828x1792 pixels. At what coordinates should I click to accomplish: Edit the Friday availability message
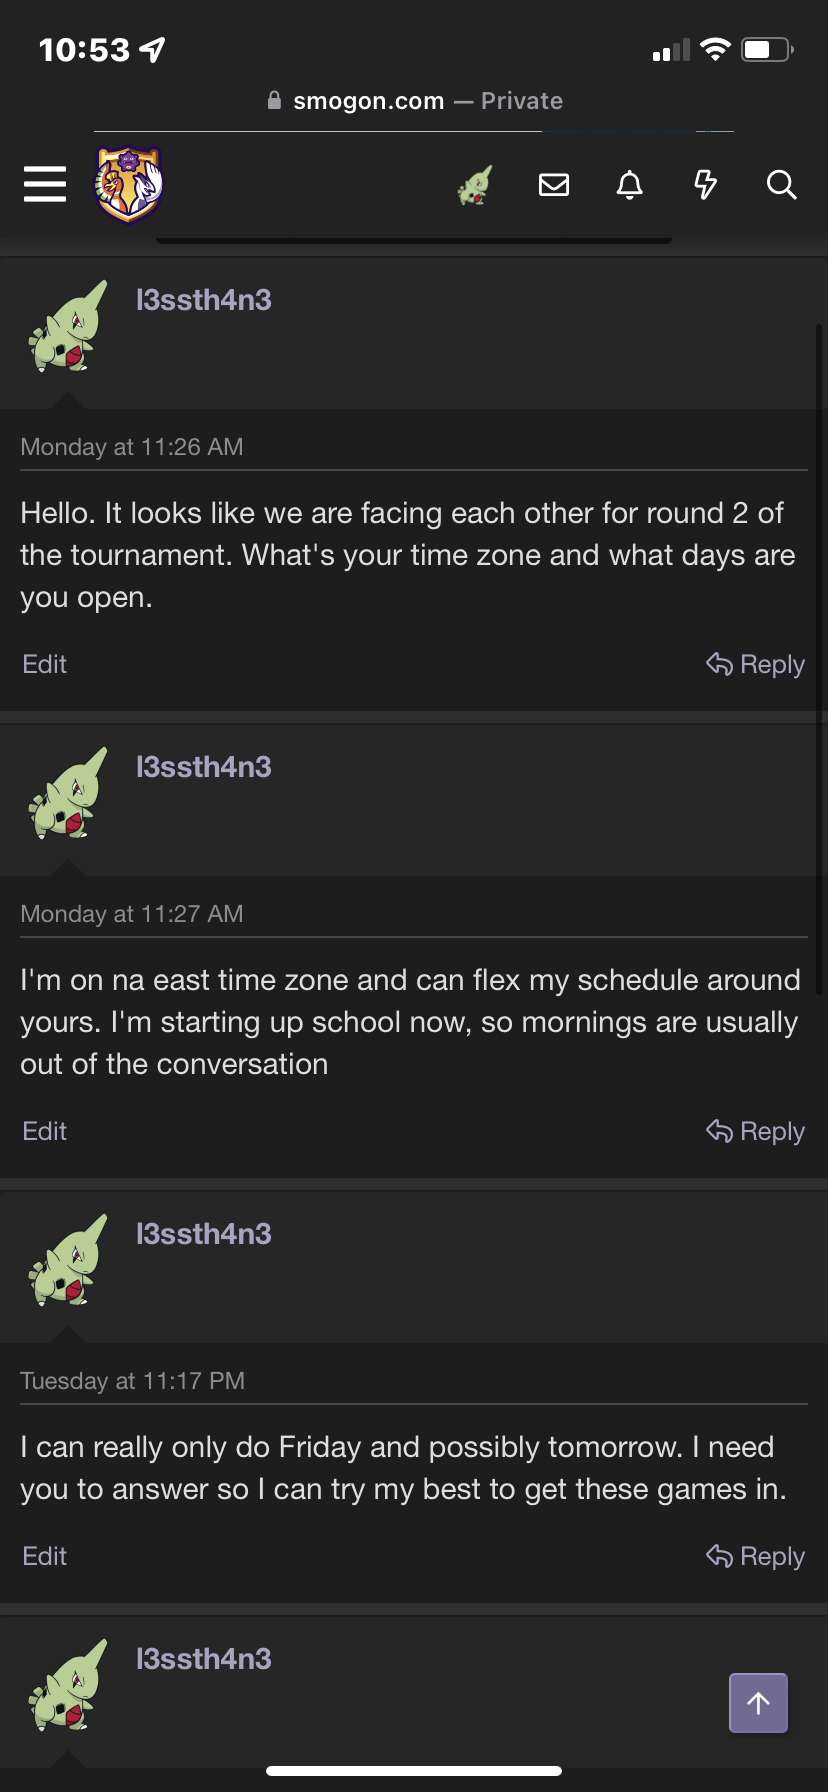(x=45, y=1556)
